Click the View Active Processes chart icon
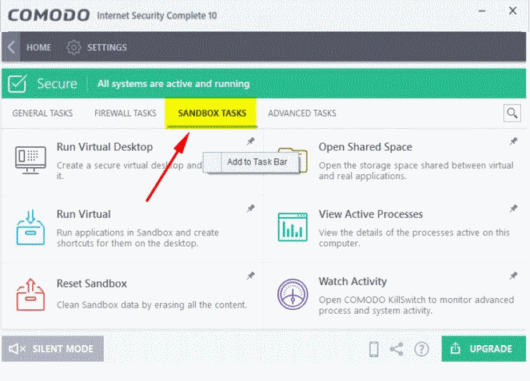 [x=292, y=227]
